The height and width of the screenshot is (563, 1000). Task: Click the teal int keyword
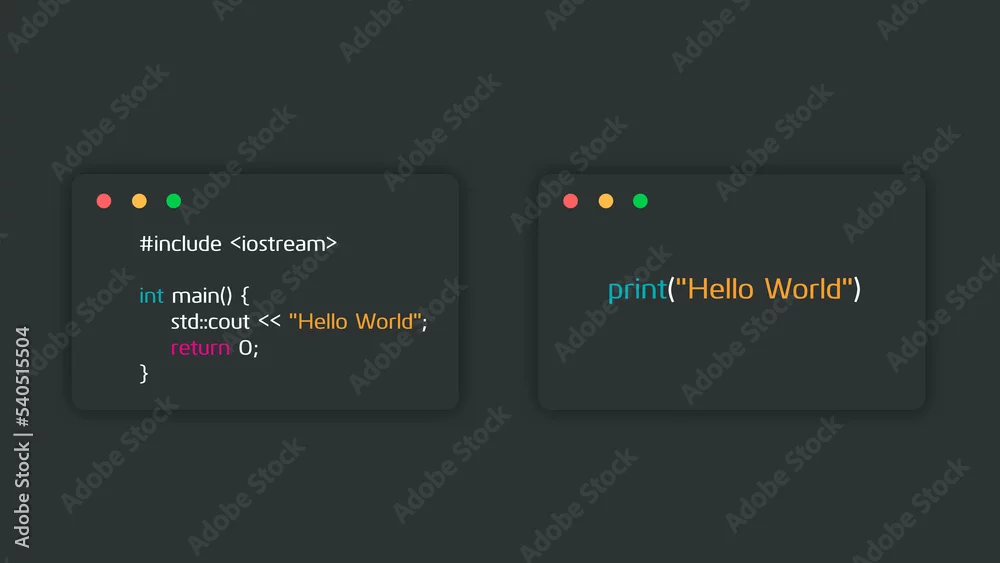pos(151,296)
